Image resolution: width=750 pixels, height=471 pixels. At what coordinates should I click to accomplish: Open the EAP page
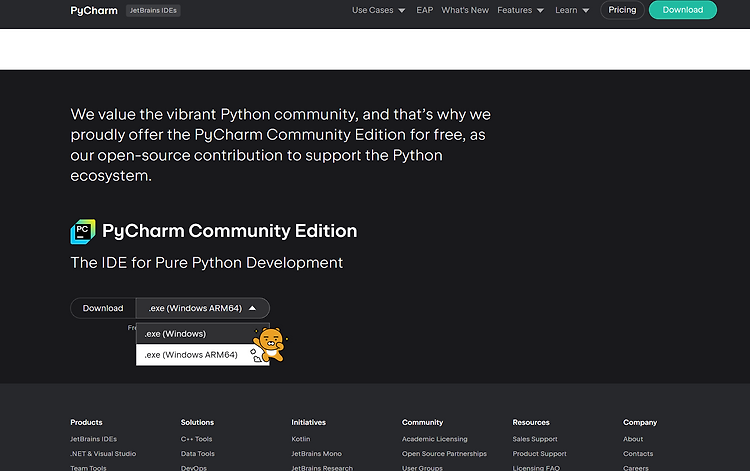pos(424,10)
